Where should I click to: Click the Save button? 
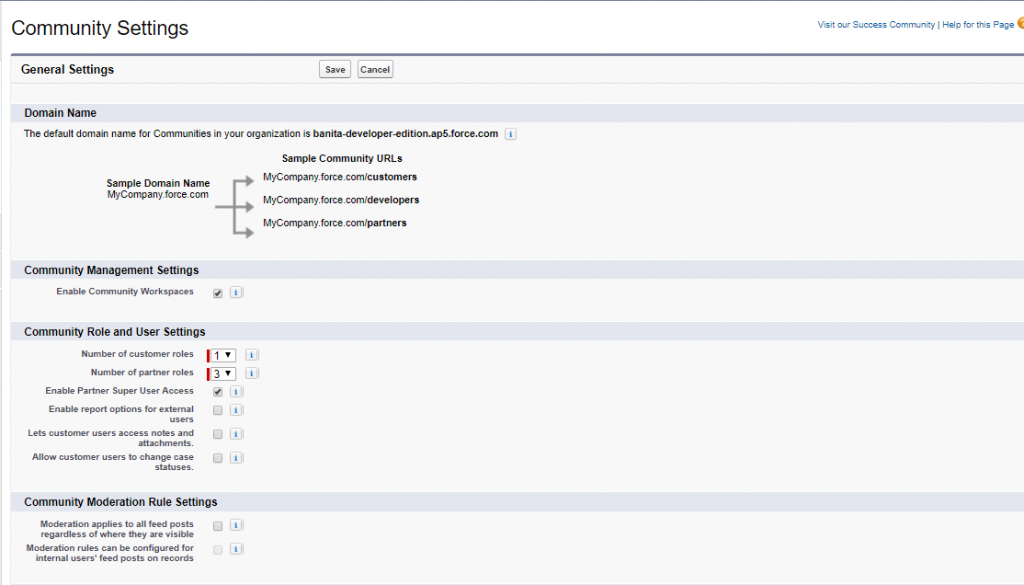[335, 69]
